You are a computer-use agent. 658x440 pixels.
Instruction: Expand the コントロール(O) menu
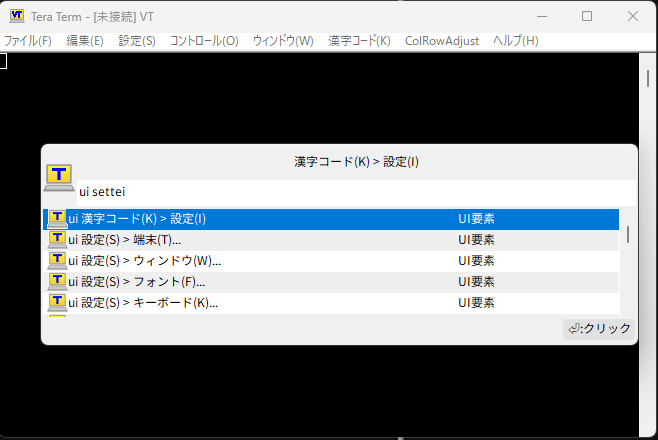click(x=204, y=41)
